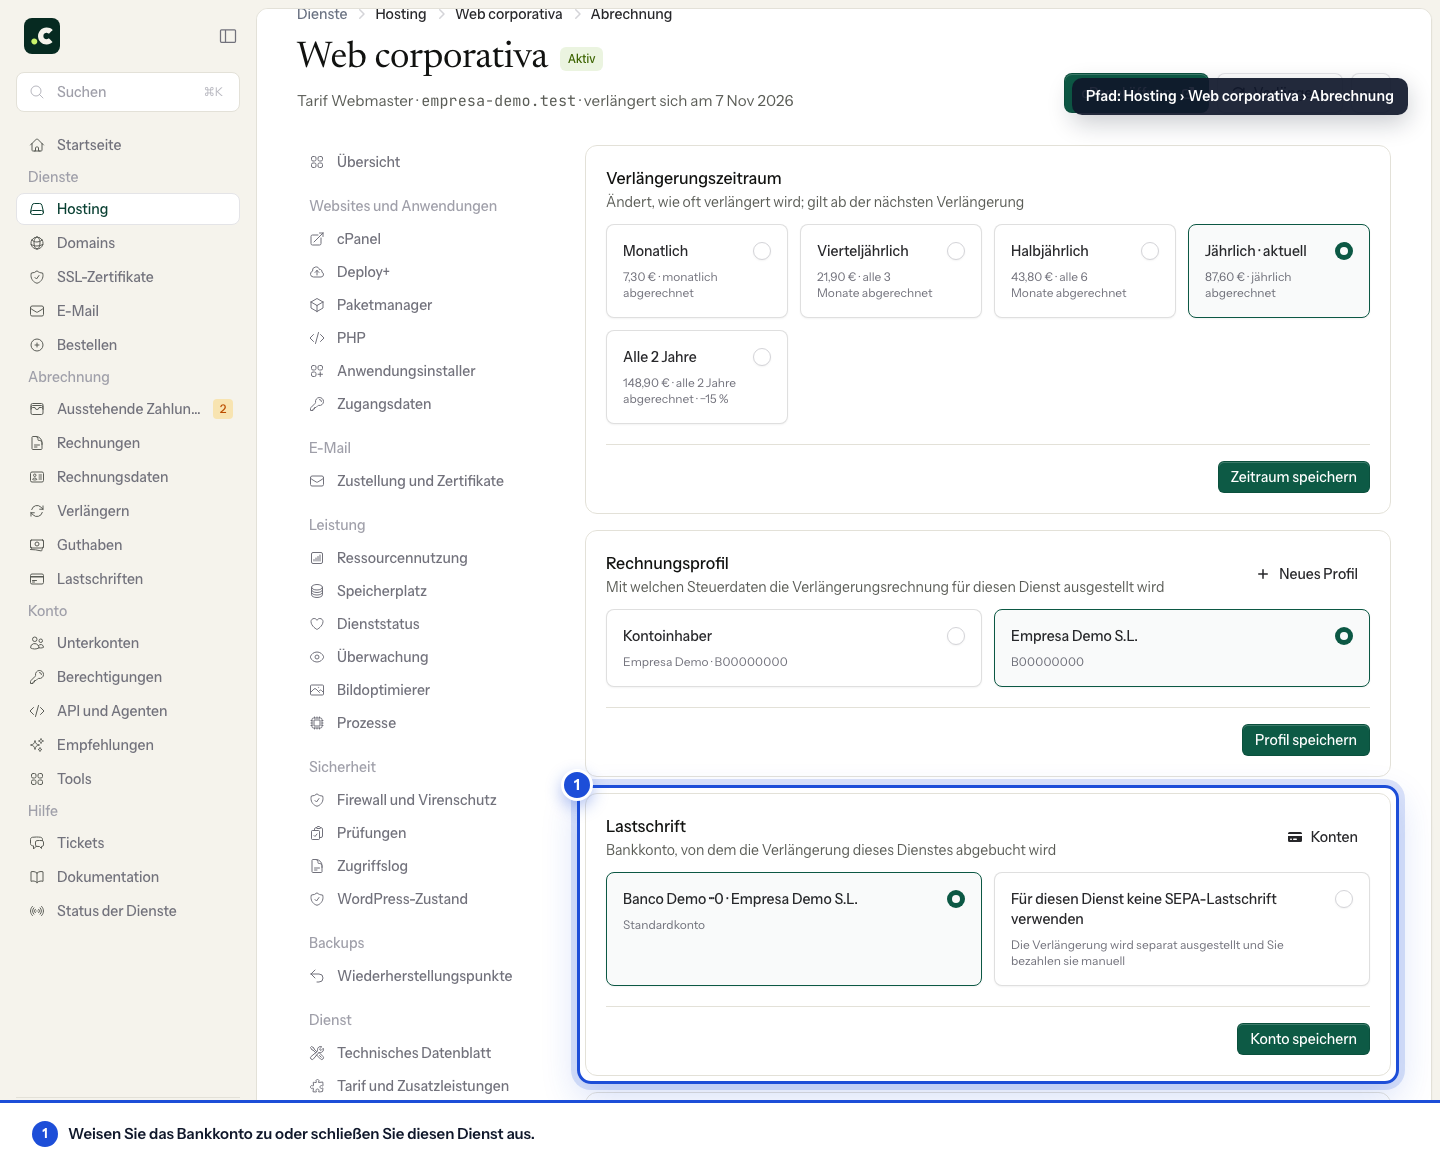
Task: Add a new billing profile with Neues Profil
Action: click(x=1308, y=574)
